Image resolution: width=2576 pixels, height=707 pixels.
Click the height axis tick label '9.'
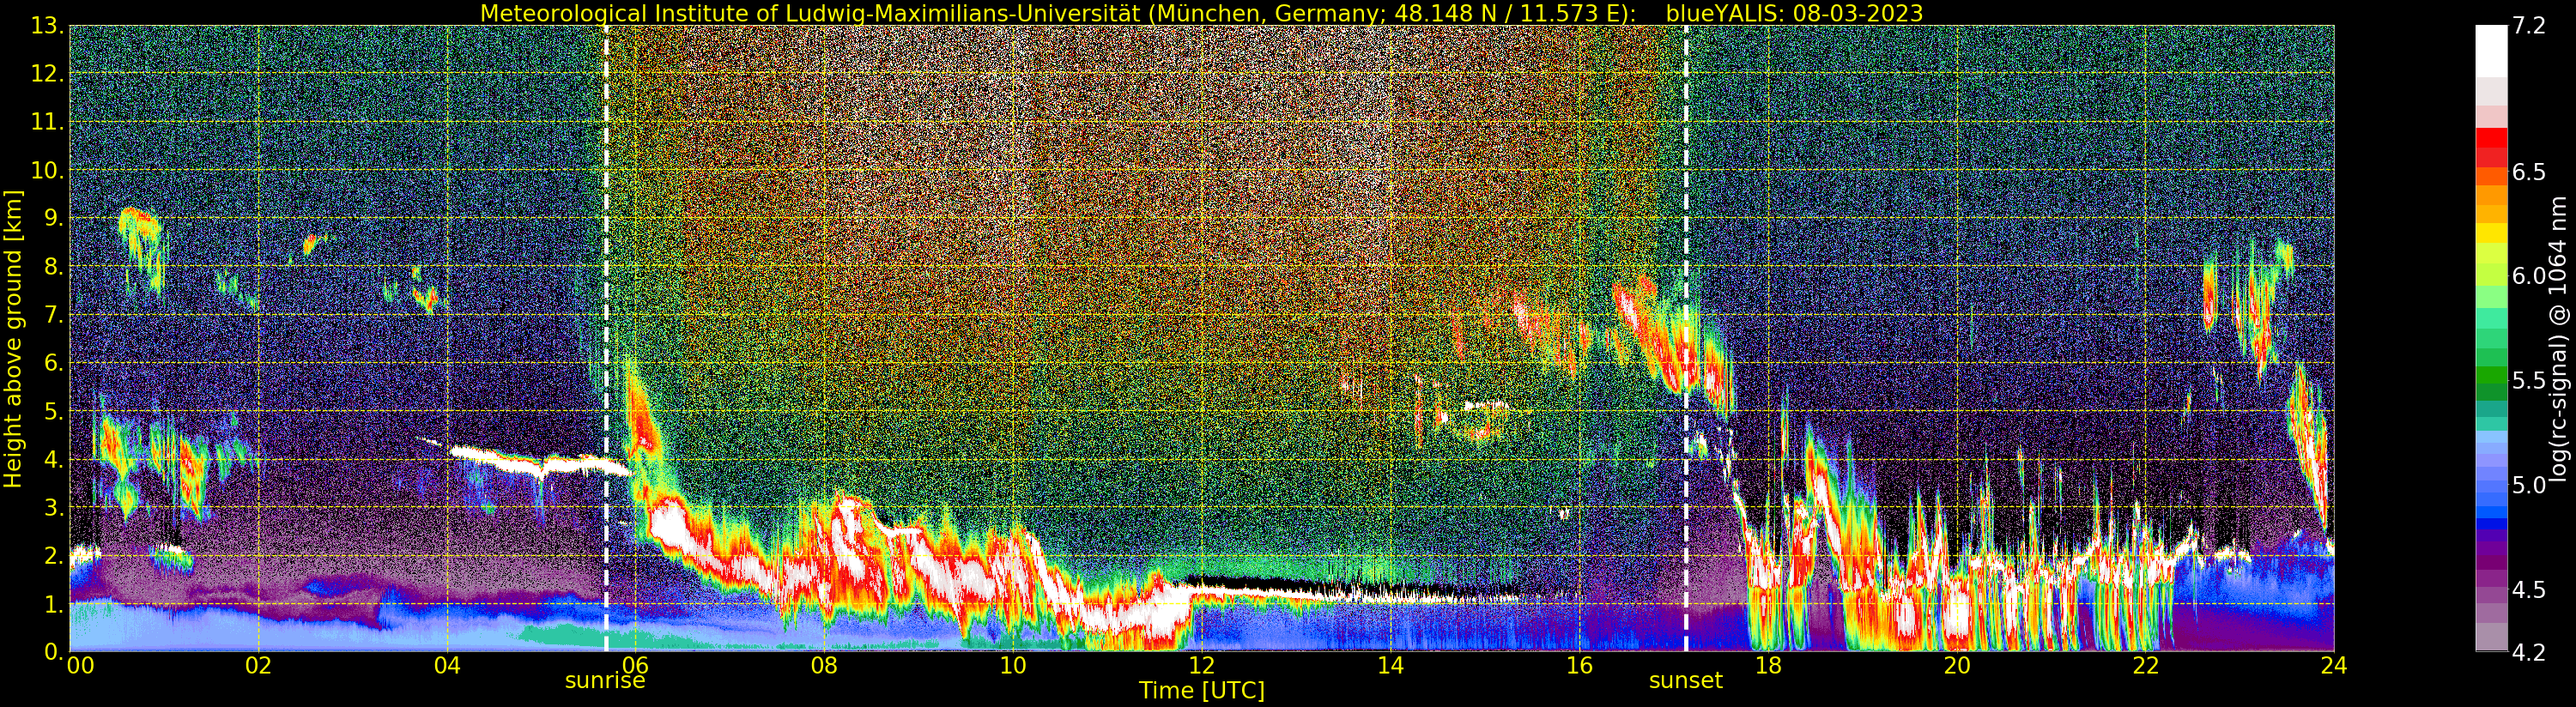[54, 218]
